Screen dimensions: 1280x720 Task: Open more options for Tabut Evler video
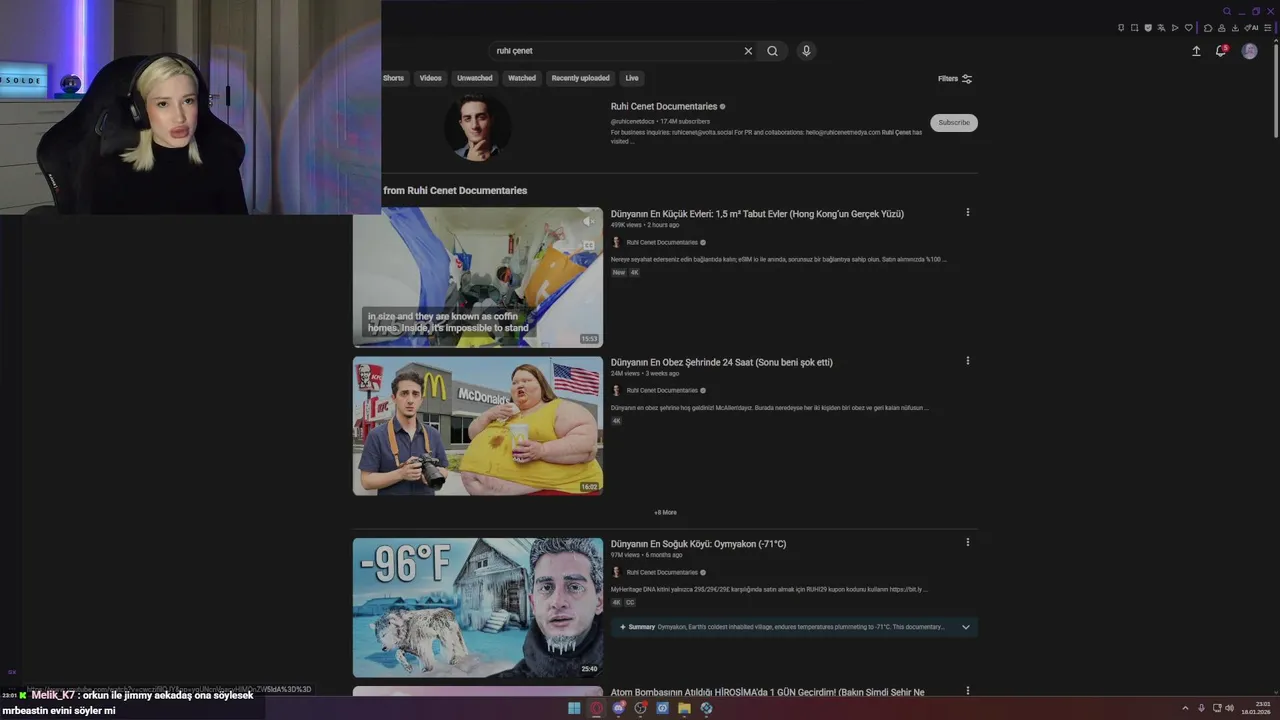[x=967, y=212]
